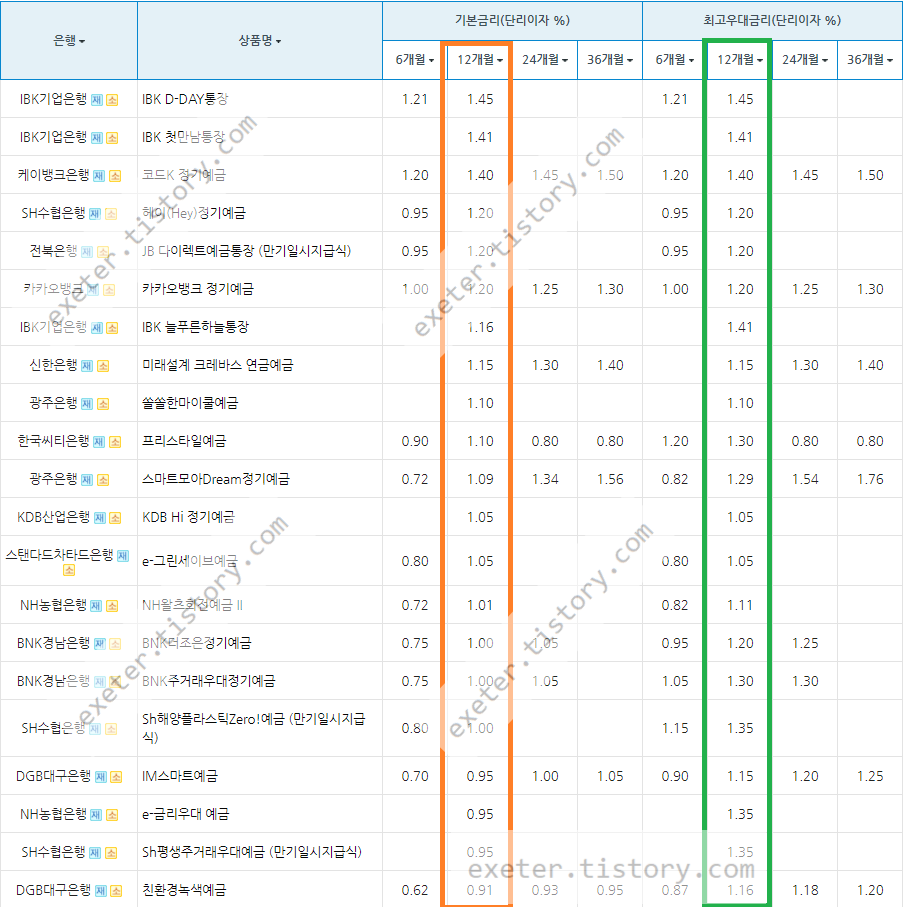Click the yellow 소 icon in IBK 늘푸른하늘통장 row
Viewport: 903px width, 907px height.
pos(112,328)
